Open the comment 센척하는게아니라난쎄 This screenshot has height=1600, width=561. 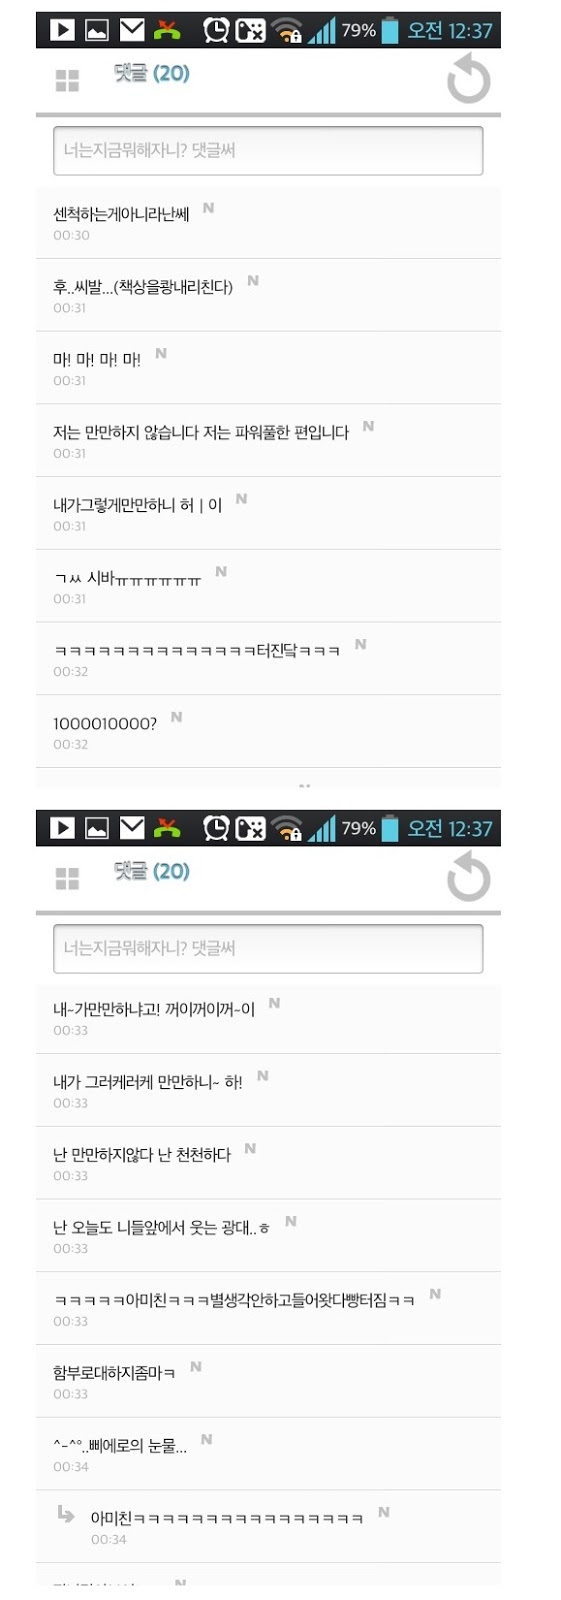(268, 223)
